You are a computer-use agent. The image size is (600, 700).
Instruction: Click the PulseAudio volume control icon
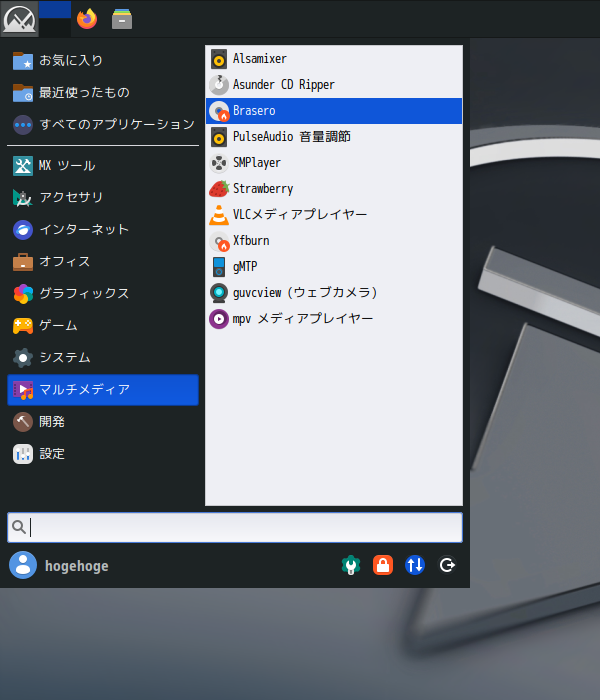click(x=219, y=137)
